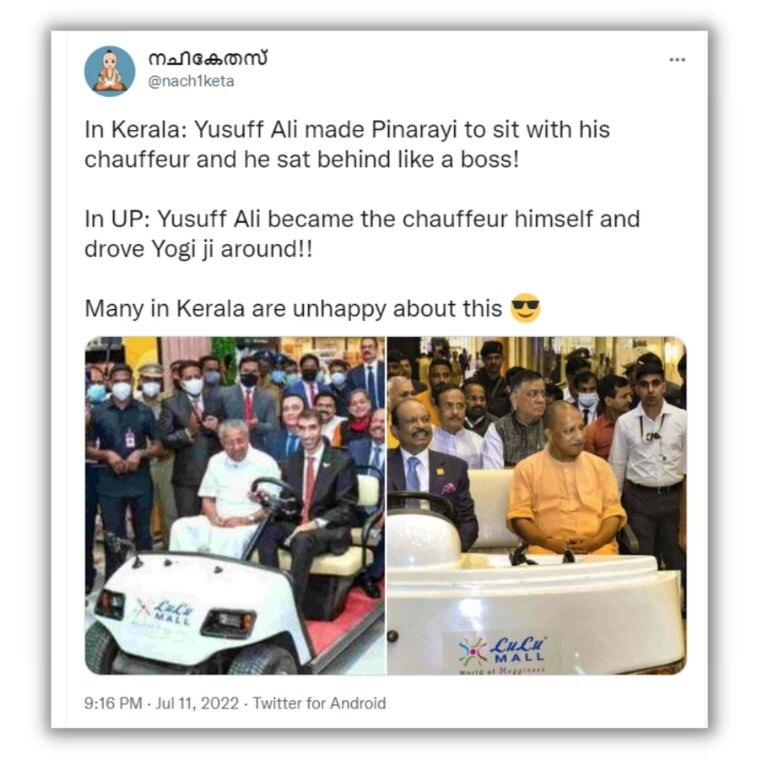The width and height of the screenshot is (760, 760).
Task: Open the @nach1keta handle link
Action: 191,81
